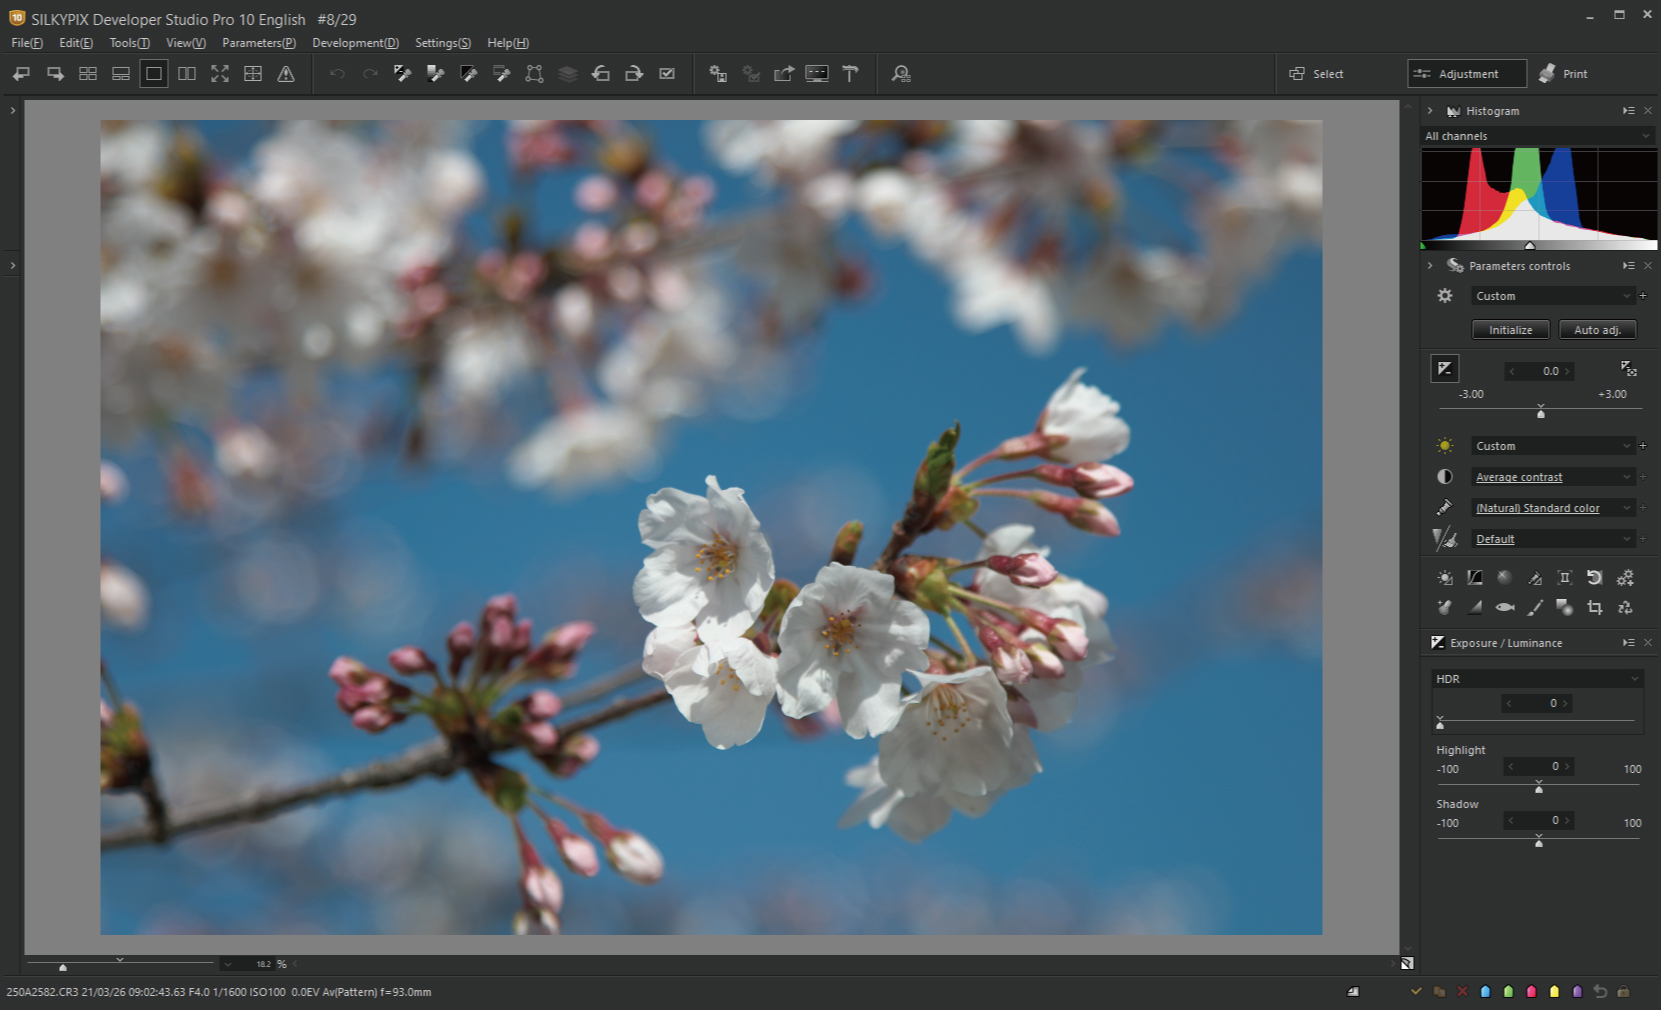Image resolution: width=1661 pixels, height=1010 pixels.
Task: Open rotation/perspective correction icon
Action: (1595, 578)
